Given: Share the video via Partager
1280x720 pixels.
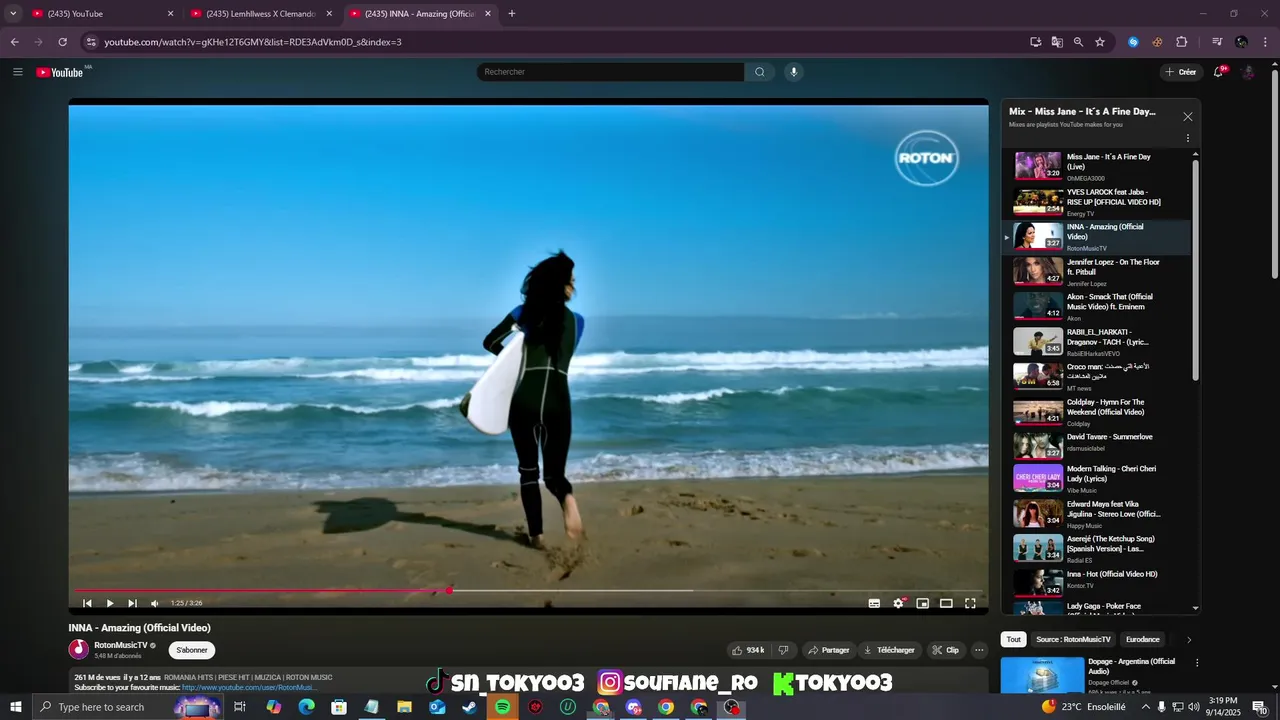Looking at the screenshot, I should tap(828, 650).
